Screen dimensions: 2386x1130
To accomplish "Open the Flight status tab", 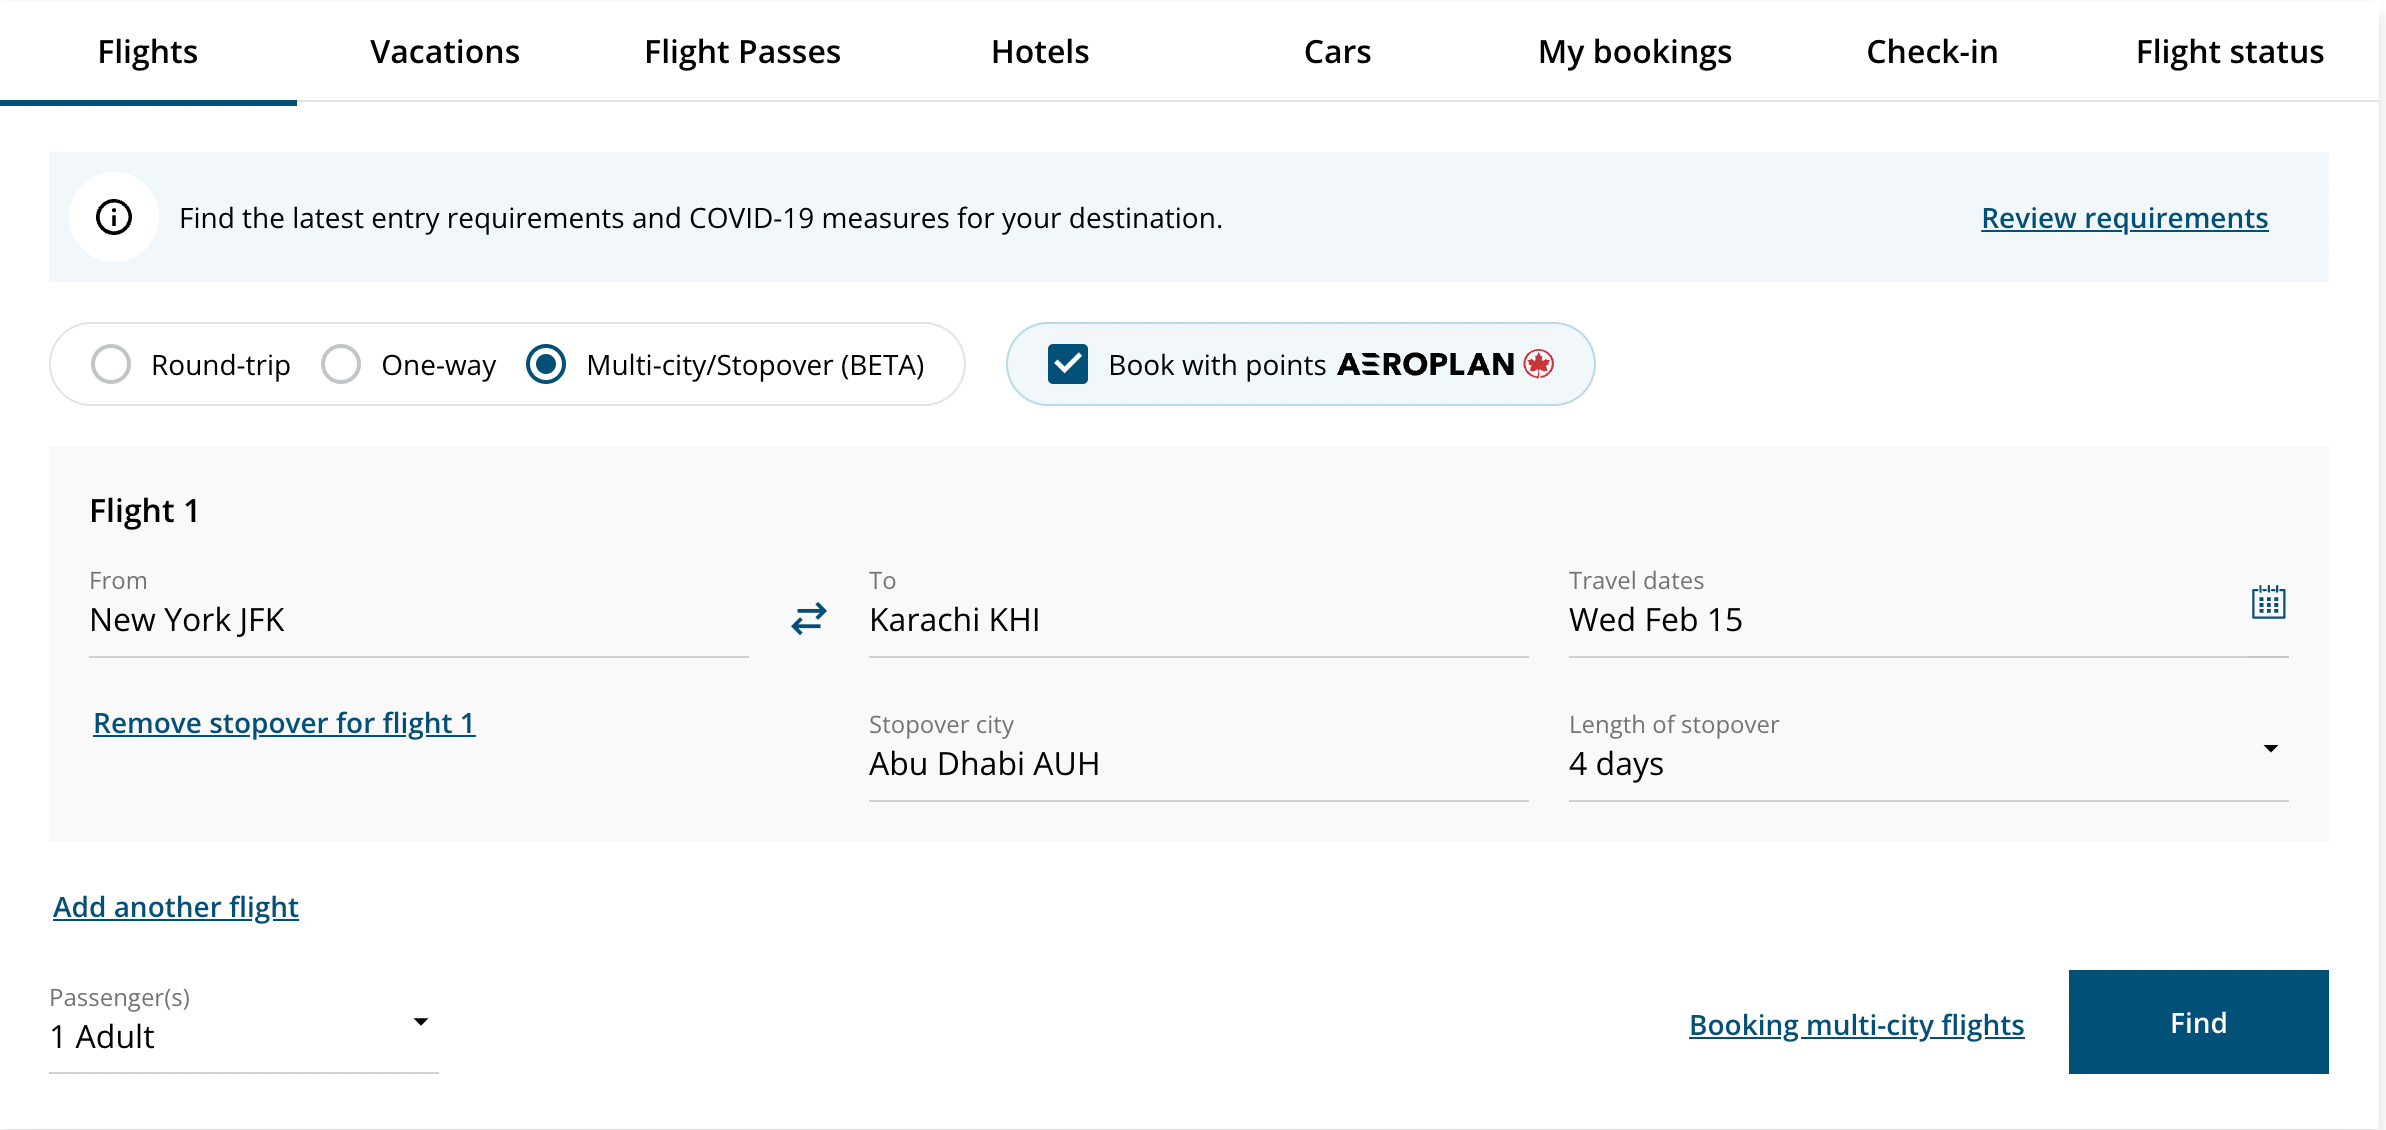I will click(2229, 52).
